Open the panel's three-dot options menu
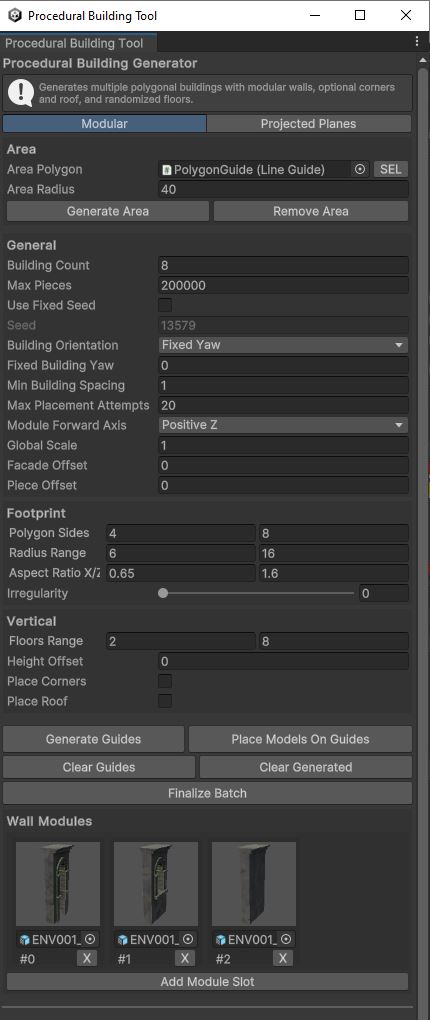This screenshot has width=430, height=1020. (417, 42)
